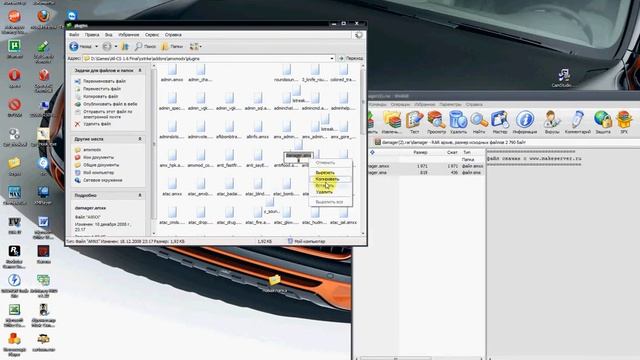Click Опубликовать файл в вебе link
This screenshot has height=360, width=640.
point(110,104)
